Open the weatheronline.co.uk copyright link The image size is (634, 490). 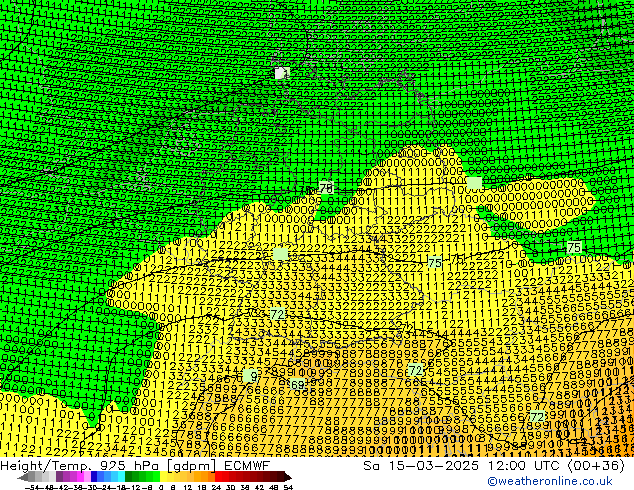click(x=549, y=481)
